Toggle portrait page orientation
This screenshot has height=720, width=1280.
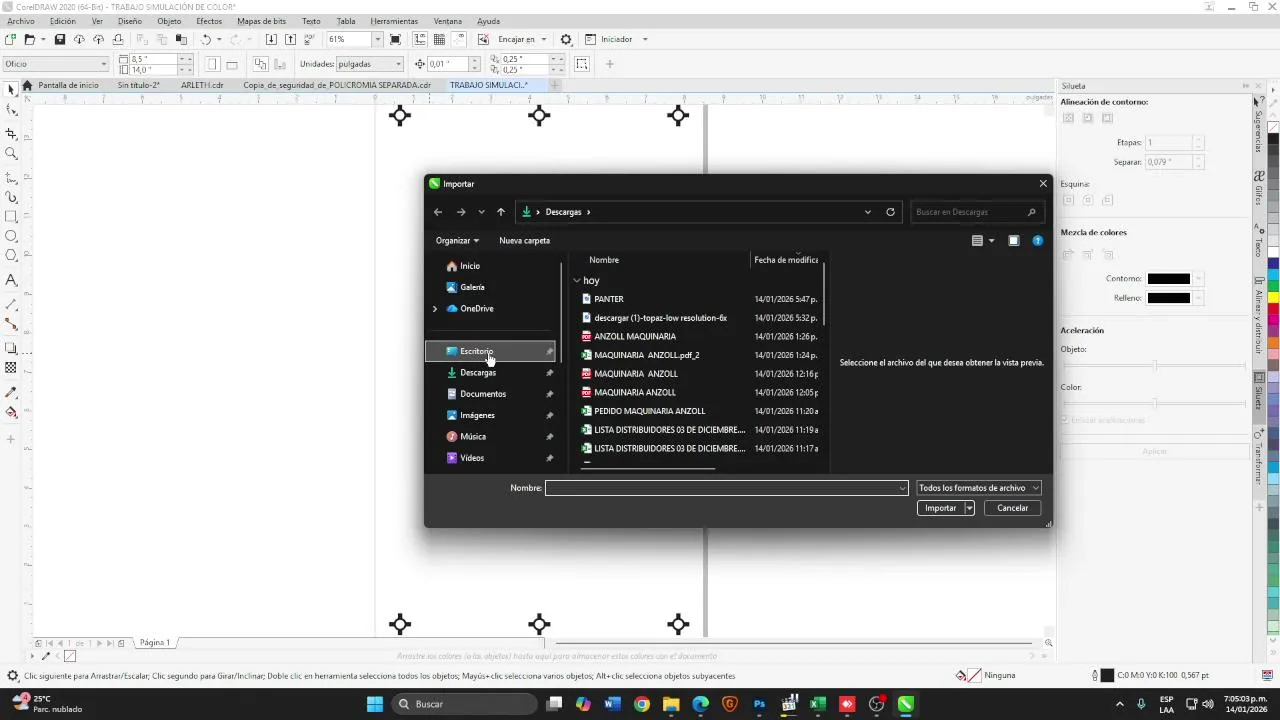pyautogui.click(x=213, y=64)
